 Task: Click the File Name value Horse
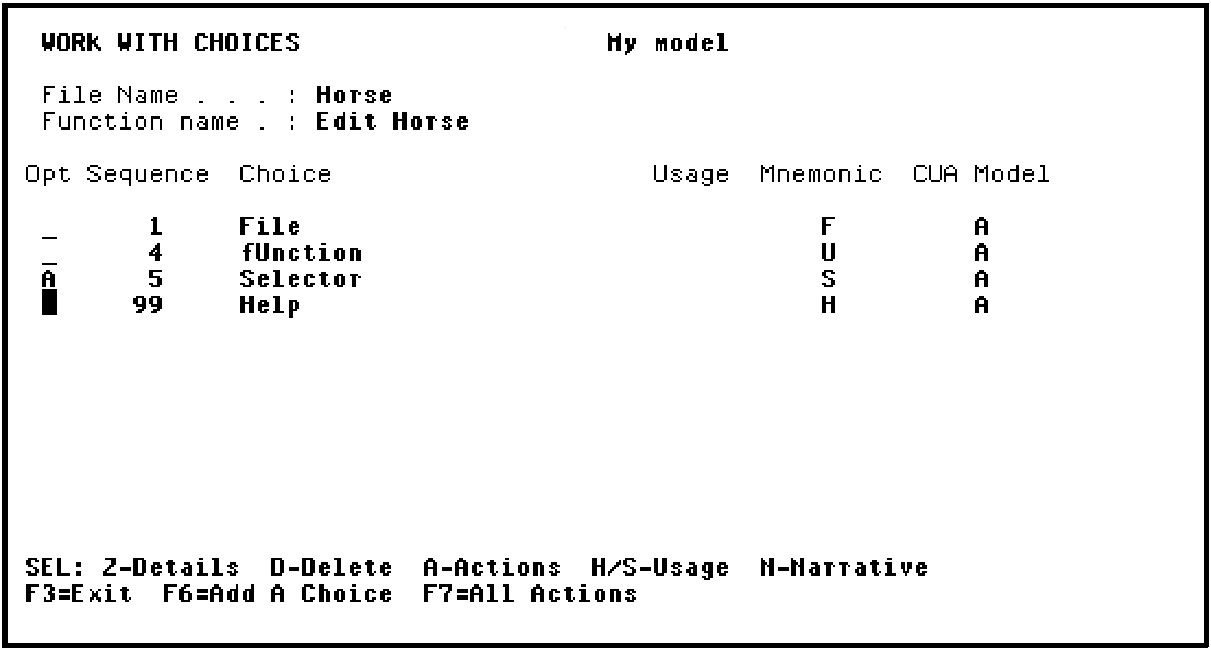354,97
